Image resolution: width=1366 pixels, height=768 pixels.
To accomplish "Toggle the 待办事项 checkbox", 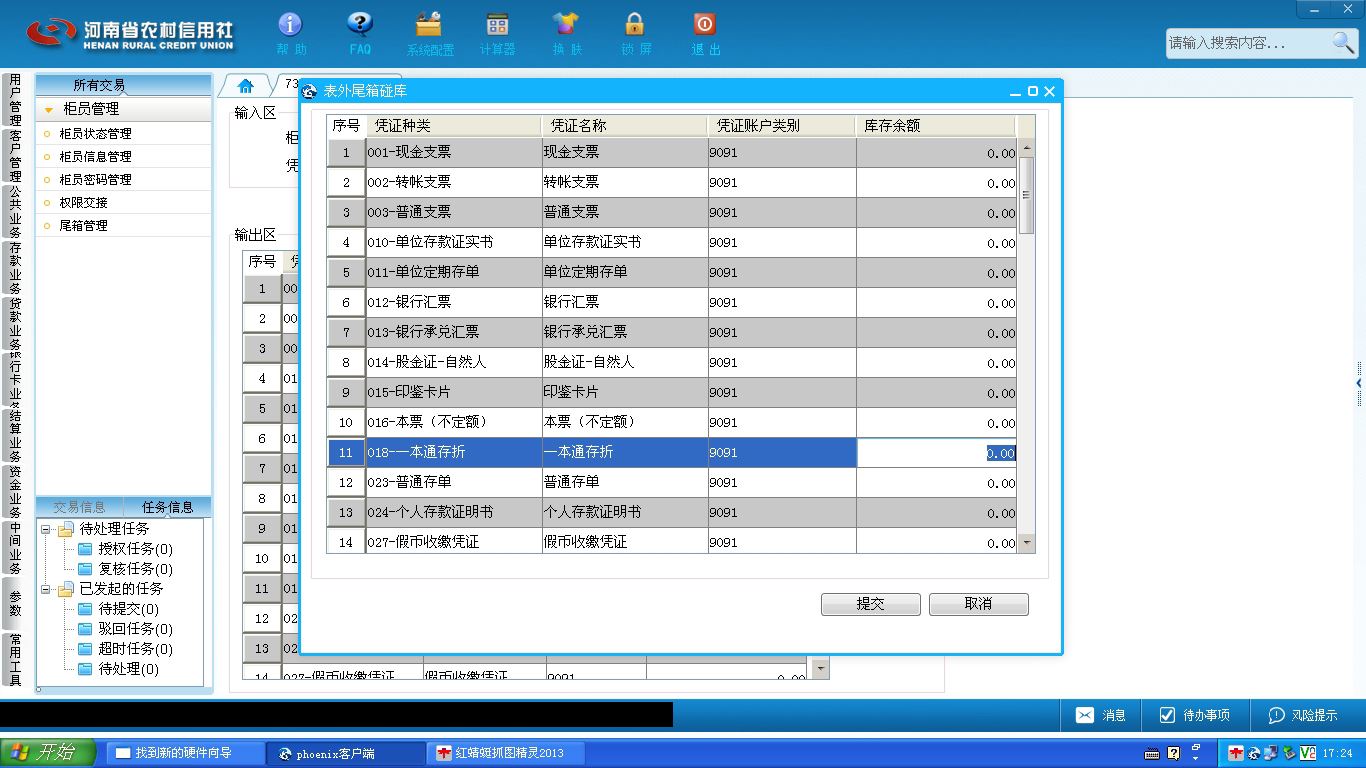I will click(x=1167, y=715).
